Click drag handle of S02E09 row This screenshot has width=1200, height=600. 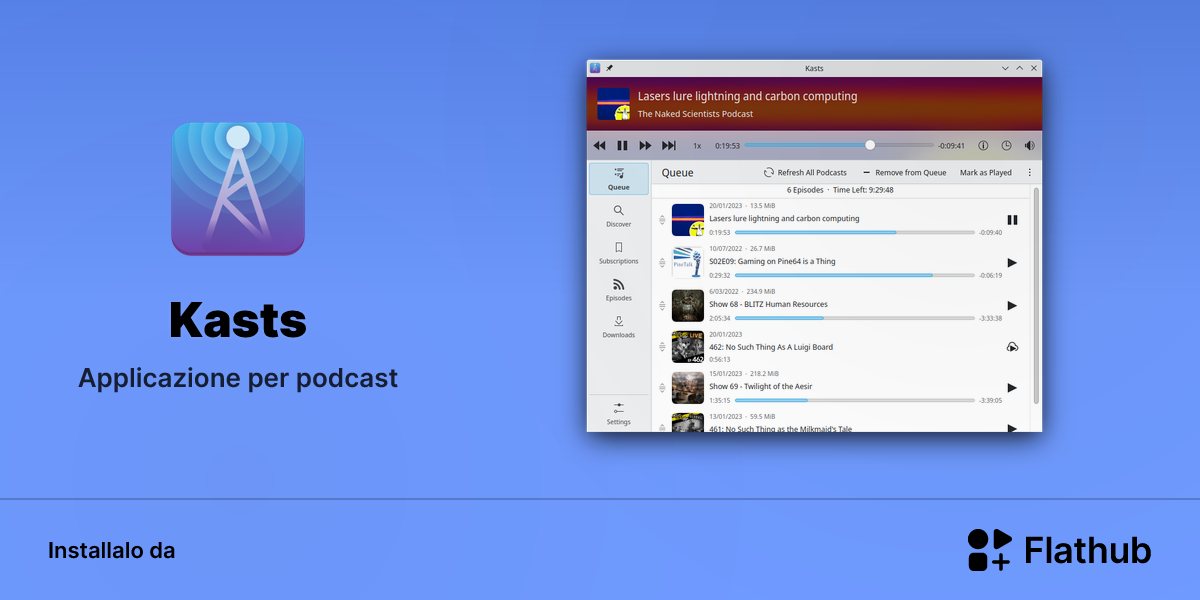pyautogui.click(x=662, y=263)
